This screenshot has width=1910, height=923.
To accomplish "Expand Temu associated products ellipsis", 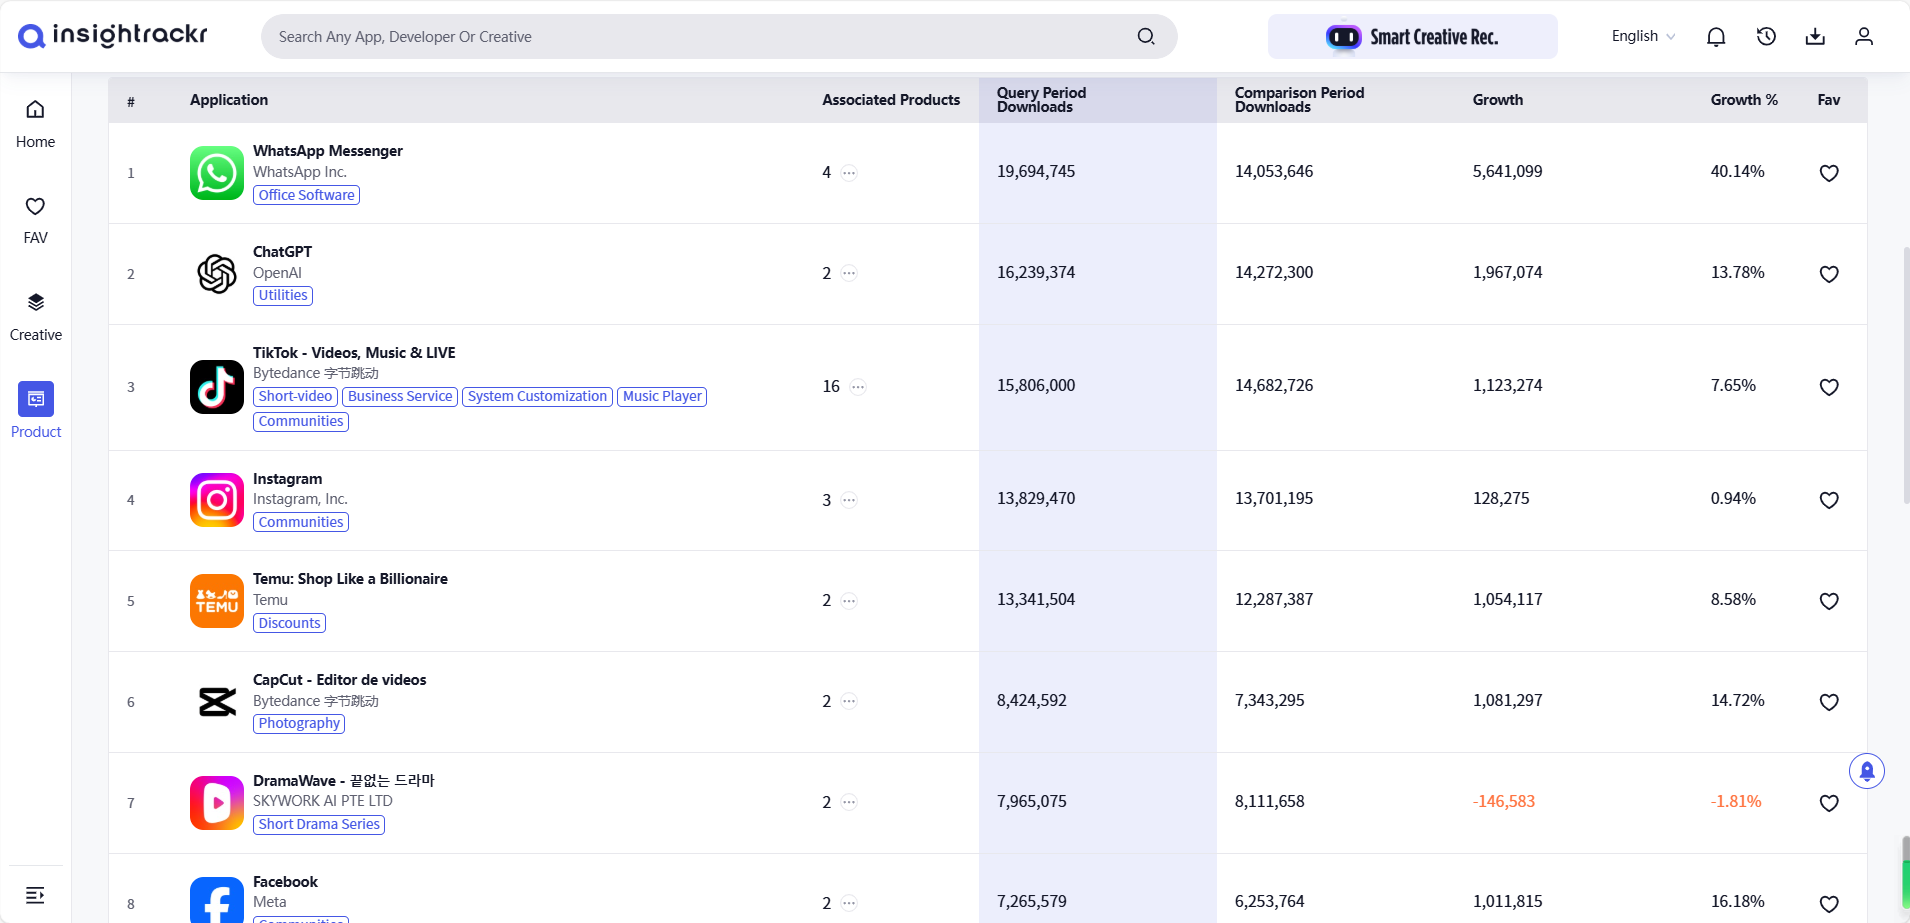I will 849,601.
